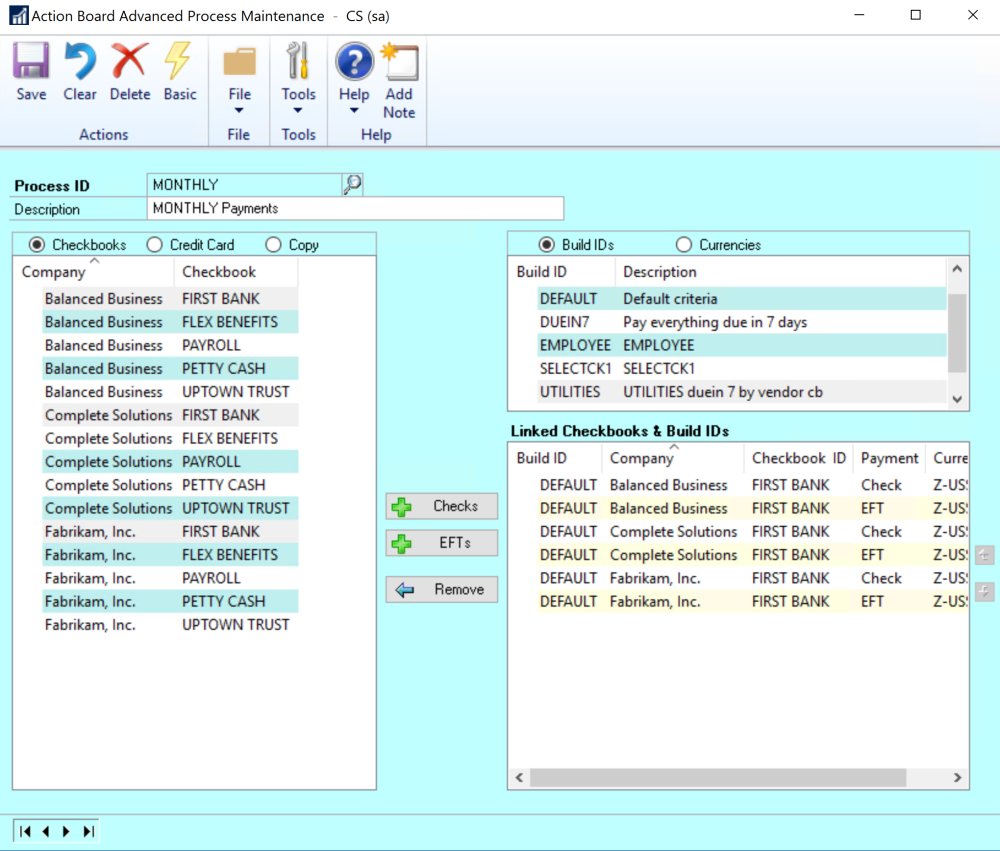Click the Remove button

pos(442,590)
